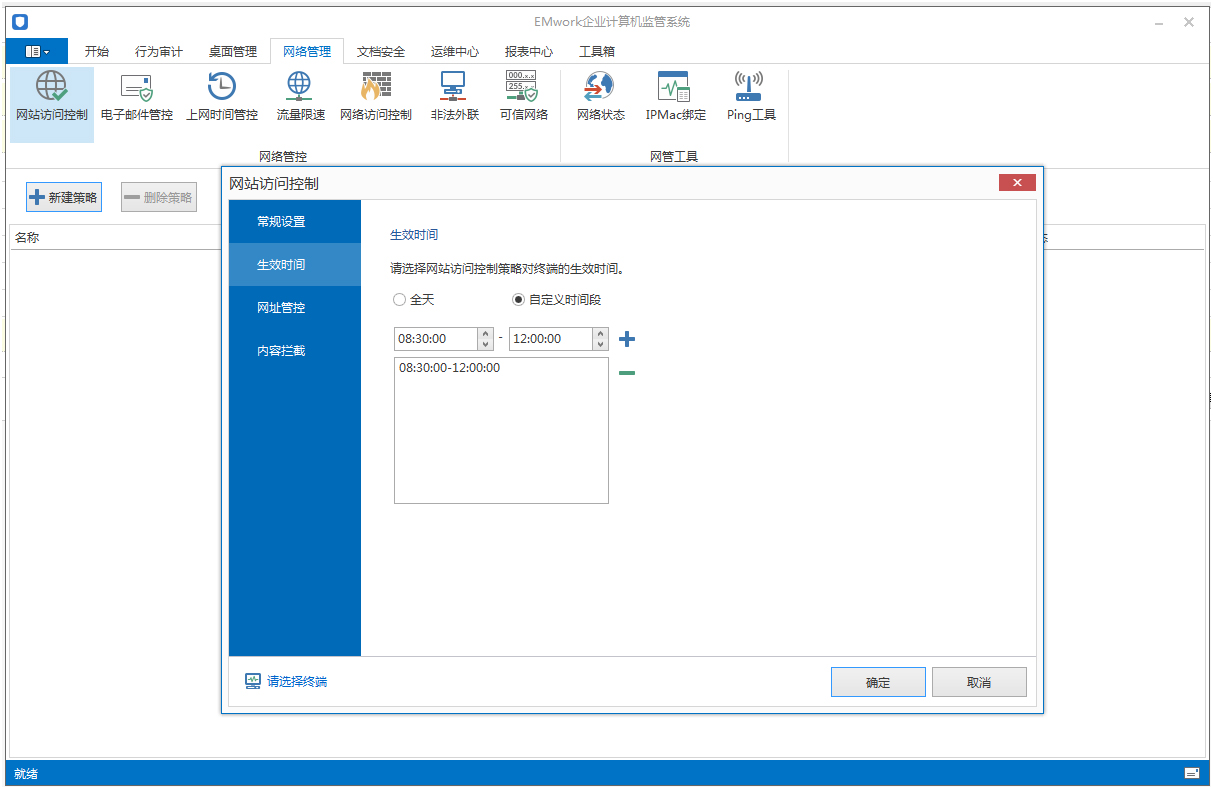Select the 08:30:00-12:00:00 list entry
The height and width of the screenshot is (789, 1213).
[449, 368]
